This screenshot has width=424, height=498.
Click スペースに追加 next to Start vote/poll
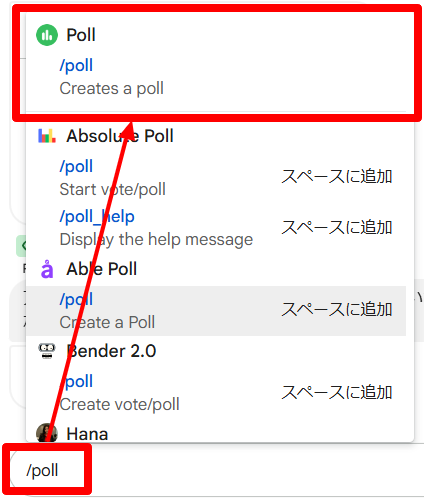336,176
